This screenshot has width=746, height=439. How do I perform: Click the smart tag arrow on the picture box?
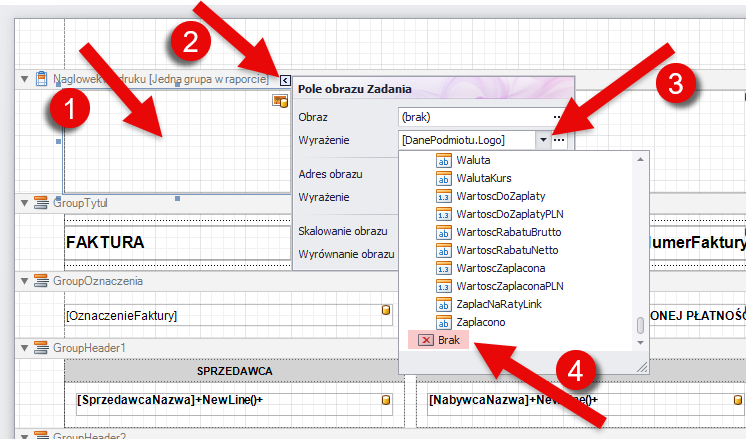coord(285,81)
